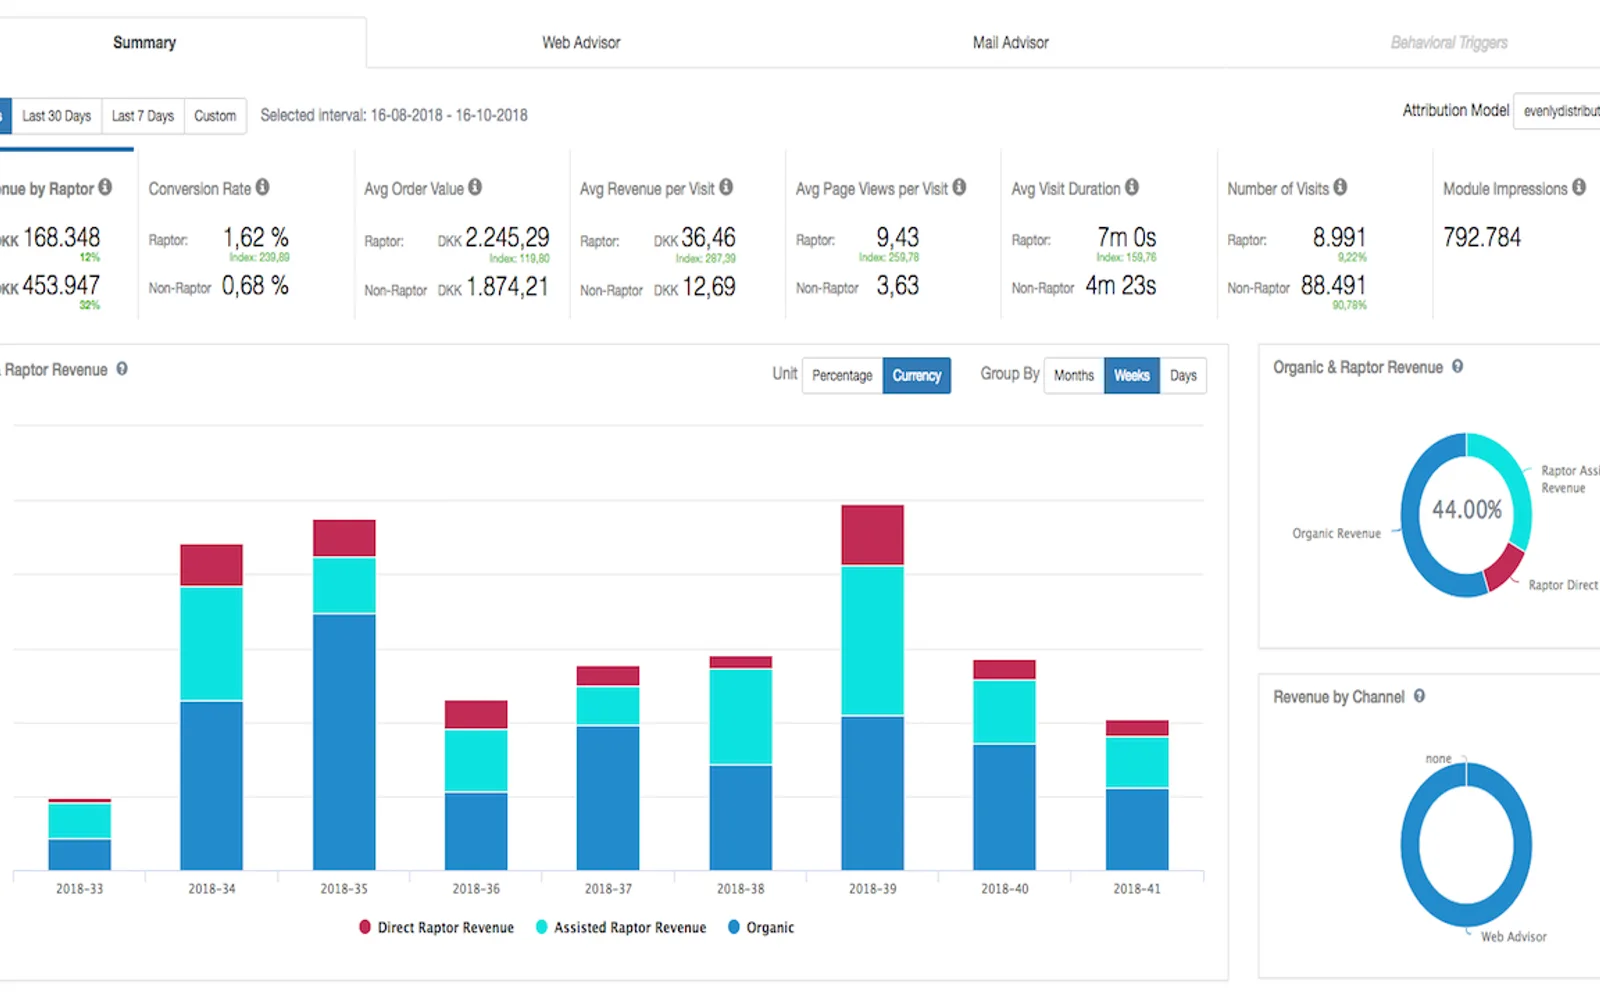Viewport: 1600px width, 1000px height.
Task: Switch unit to Currency
Action: pos(917,376)
